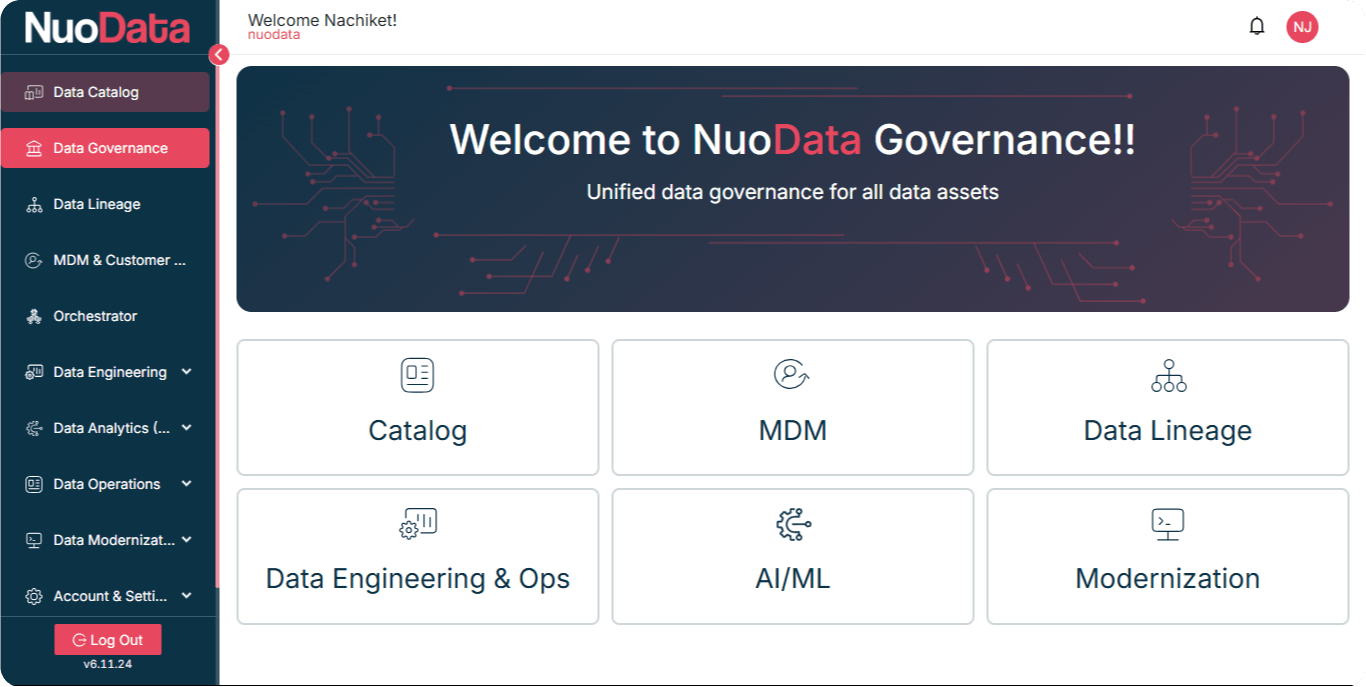Image resolution: width=1366 pixels, height=687 pixels.
Task: Expand the Data Modernization chevron
Action: click(x=186, y=540)
